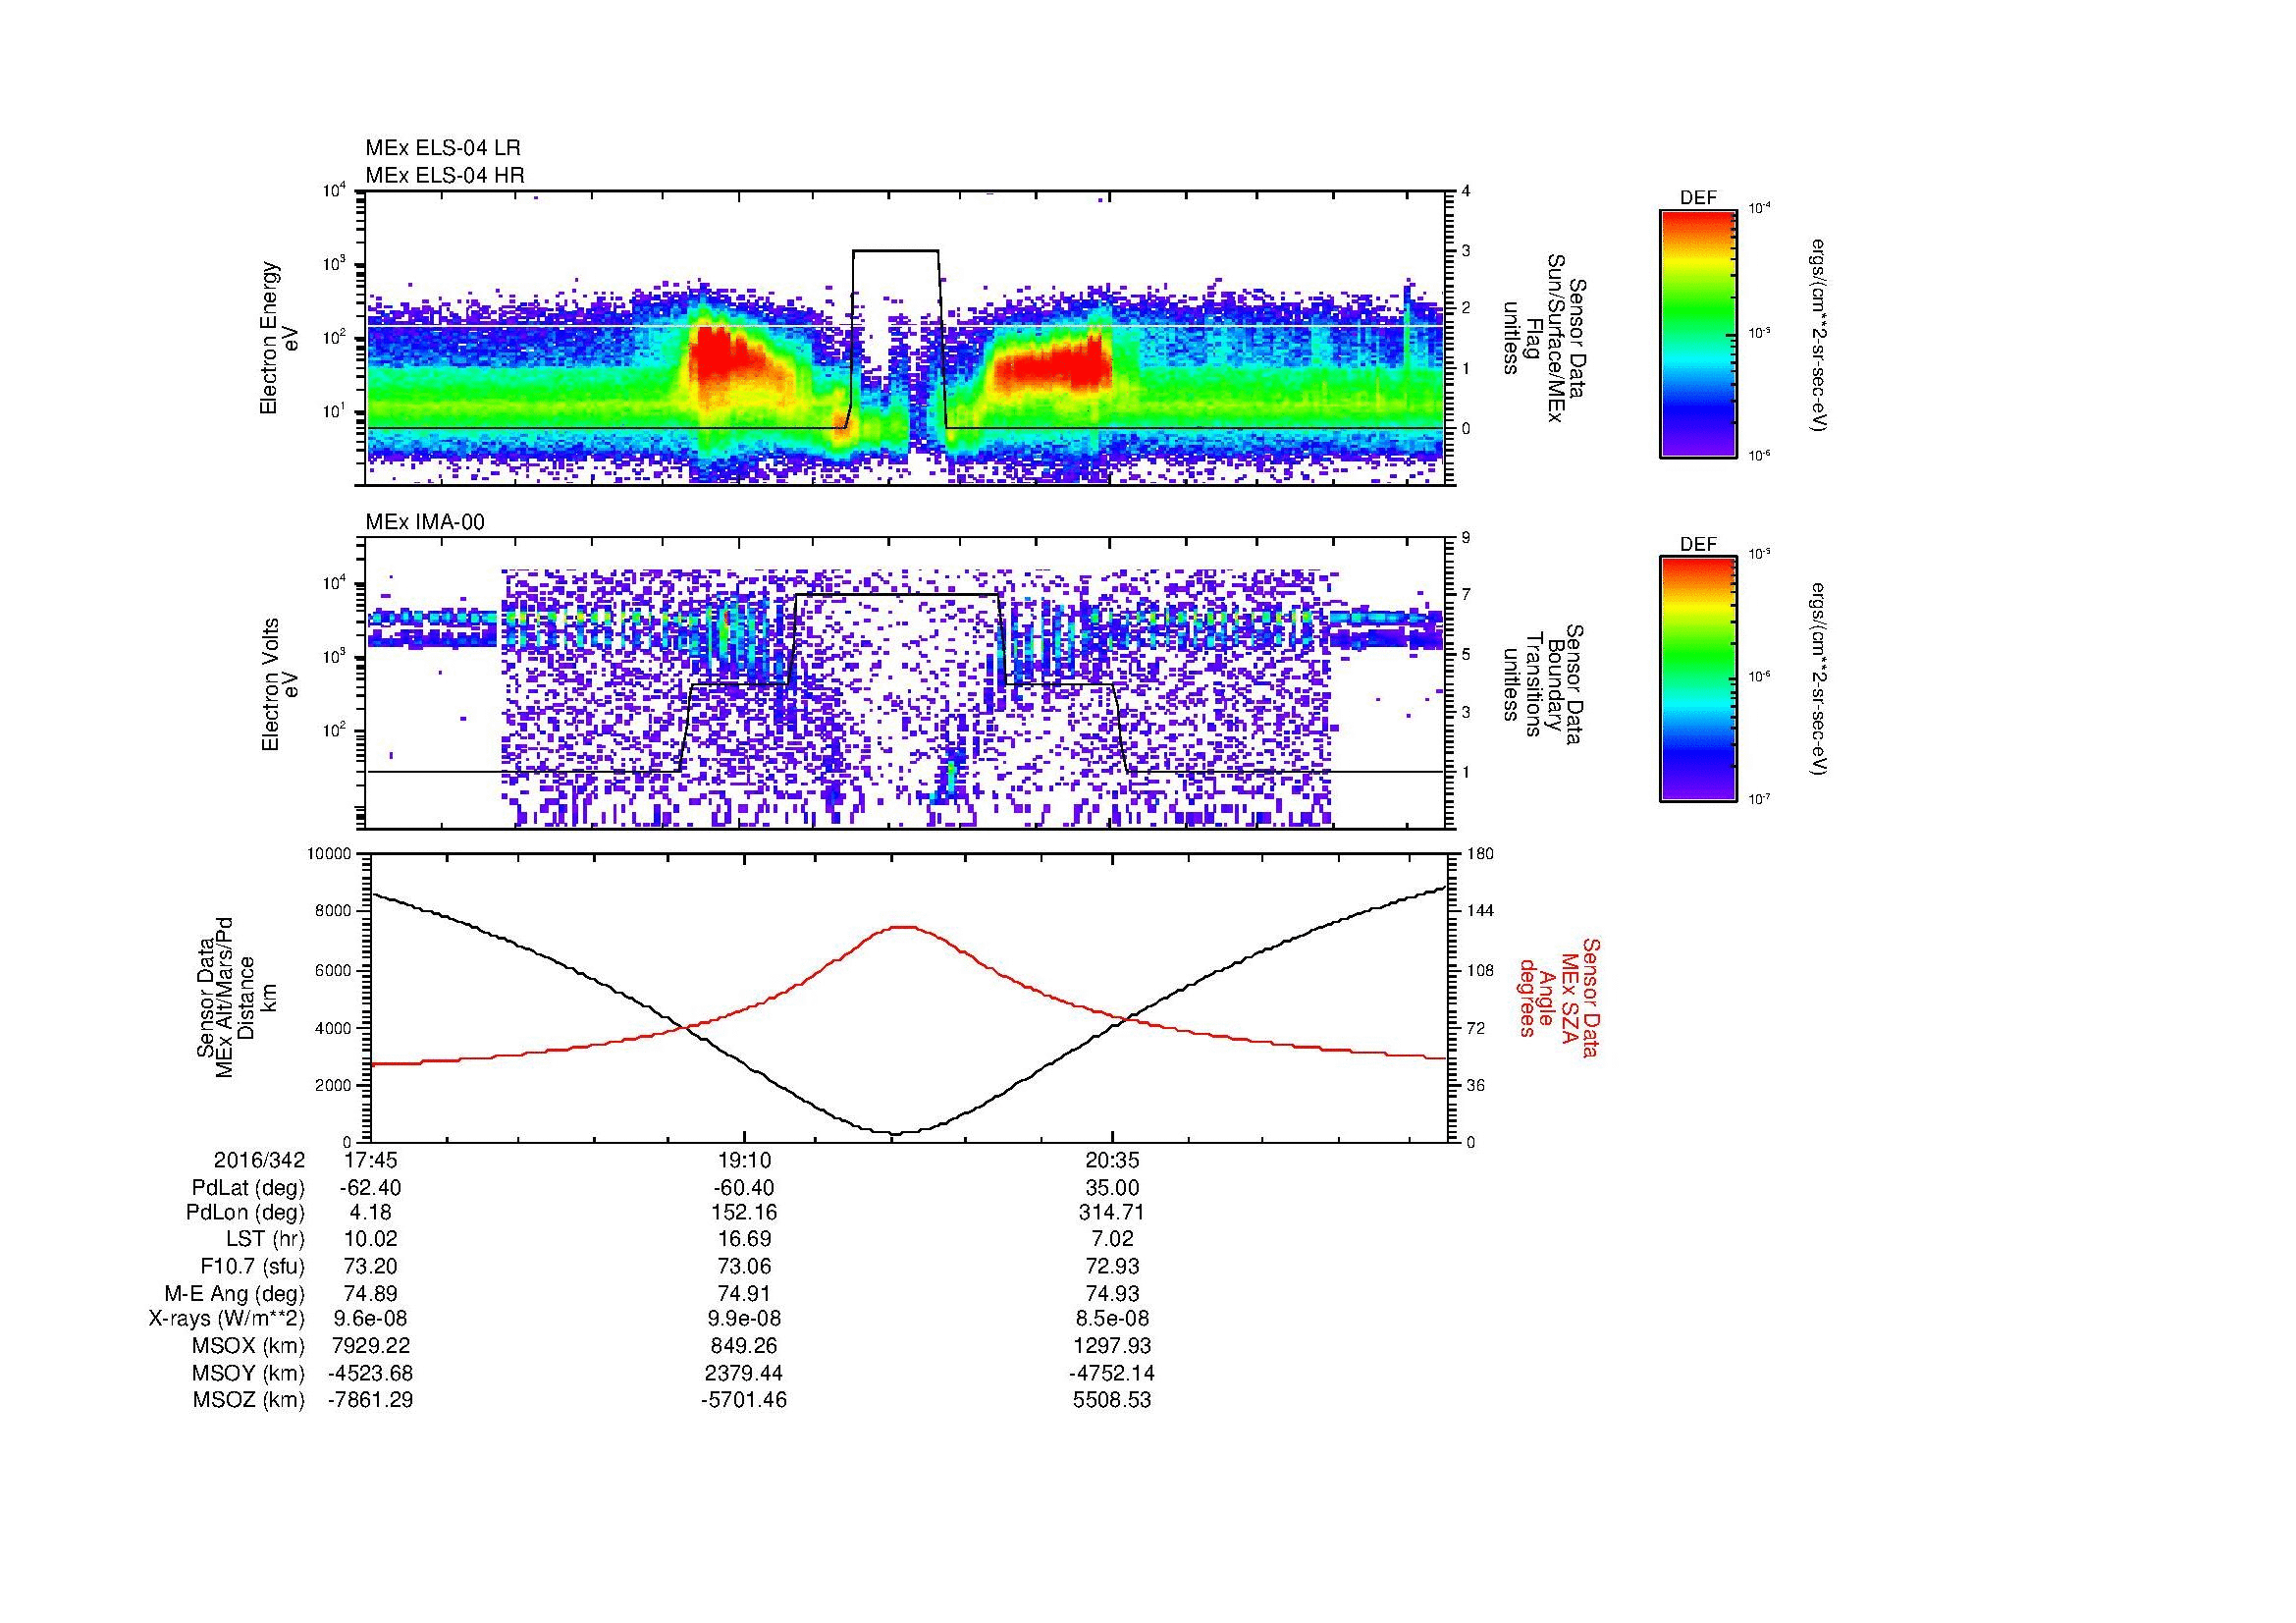Click the F10.7 value 72.93
The width and height of the screenshot is (2296, 1623).
point(1112,1266)
